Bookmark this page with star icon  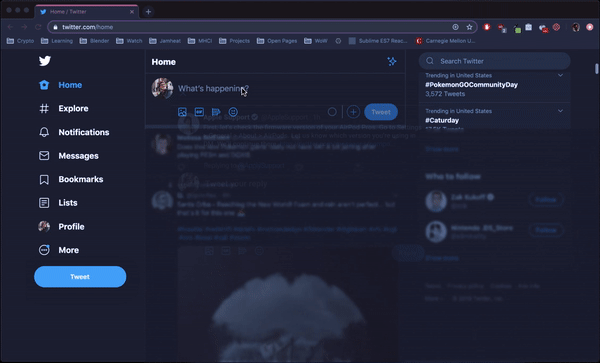pos(469,27)
